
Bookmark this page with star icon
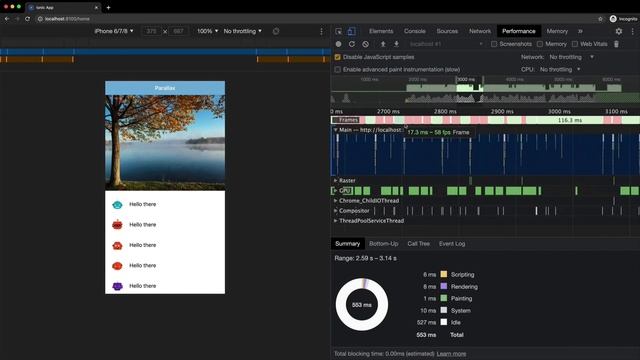click(x=600, y=19)
